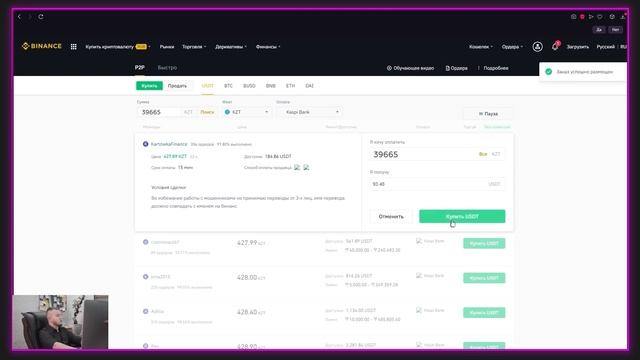Expand the Финансы menu
Screen dimensions: 640x360
(268, 47)
